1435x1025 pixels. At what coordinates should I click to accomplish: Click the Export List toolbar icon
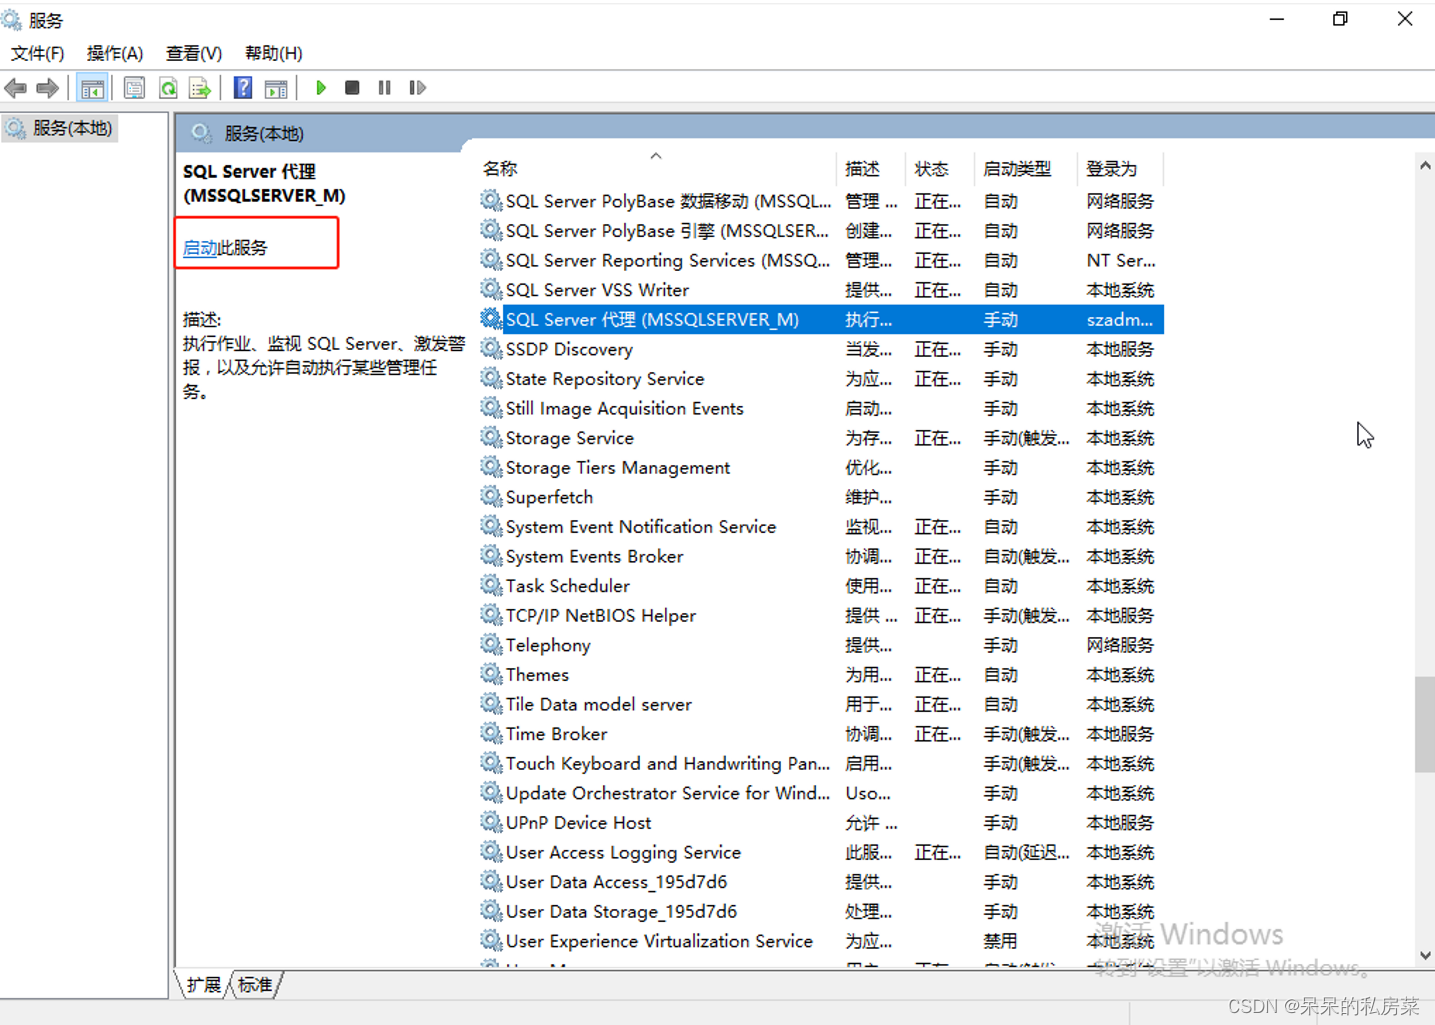pos(200,88)
